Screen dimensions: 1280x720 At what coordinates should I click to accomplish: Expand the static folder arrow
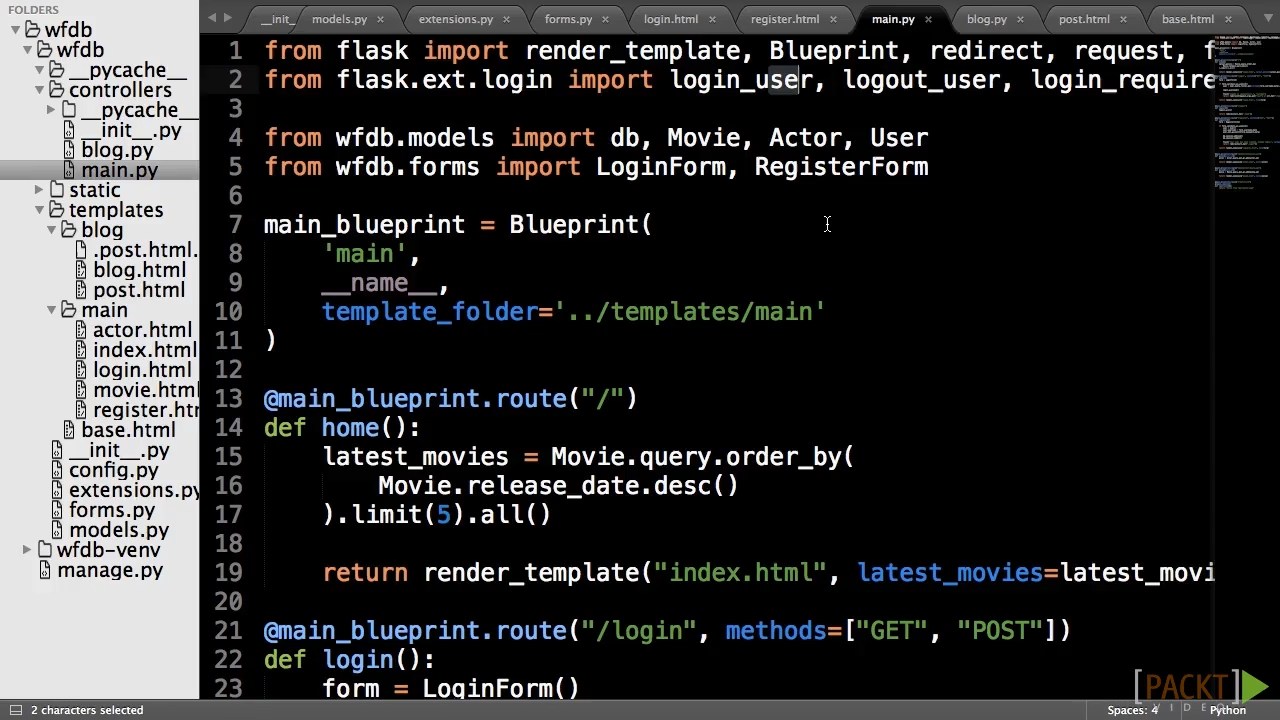pyautogui.click(x=39, y=190)
